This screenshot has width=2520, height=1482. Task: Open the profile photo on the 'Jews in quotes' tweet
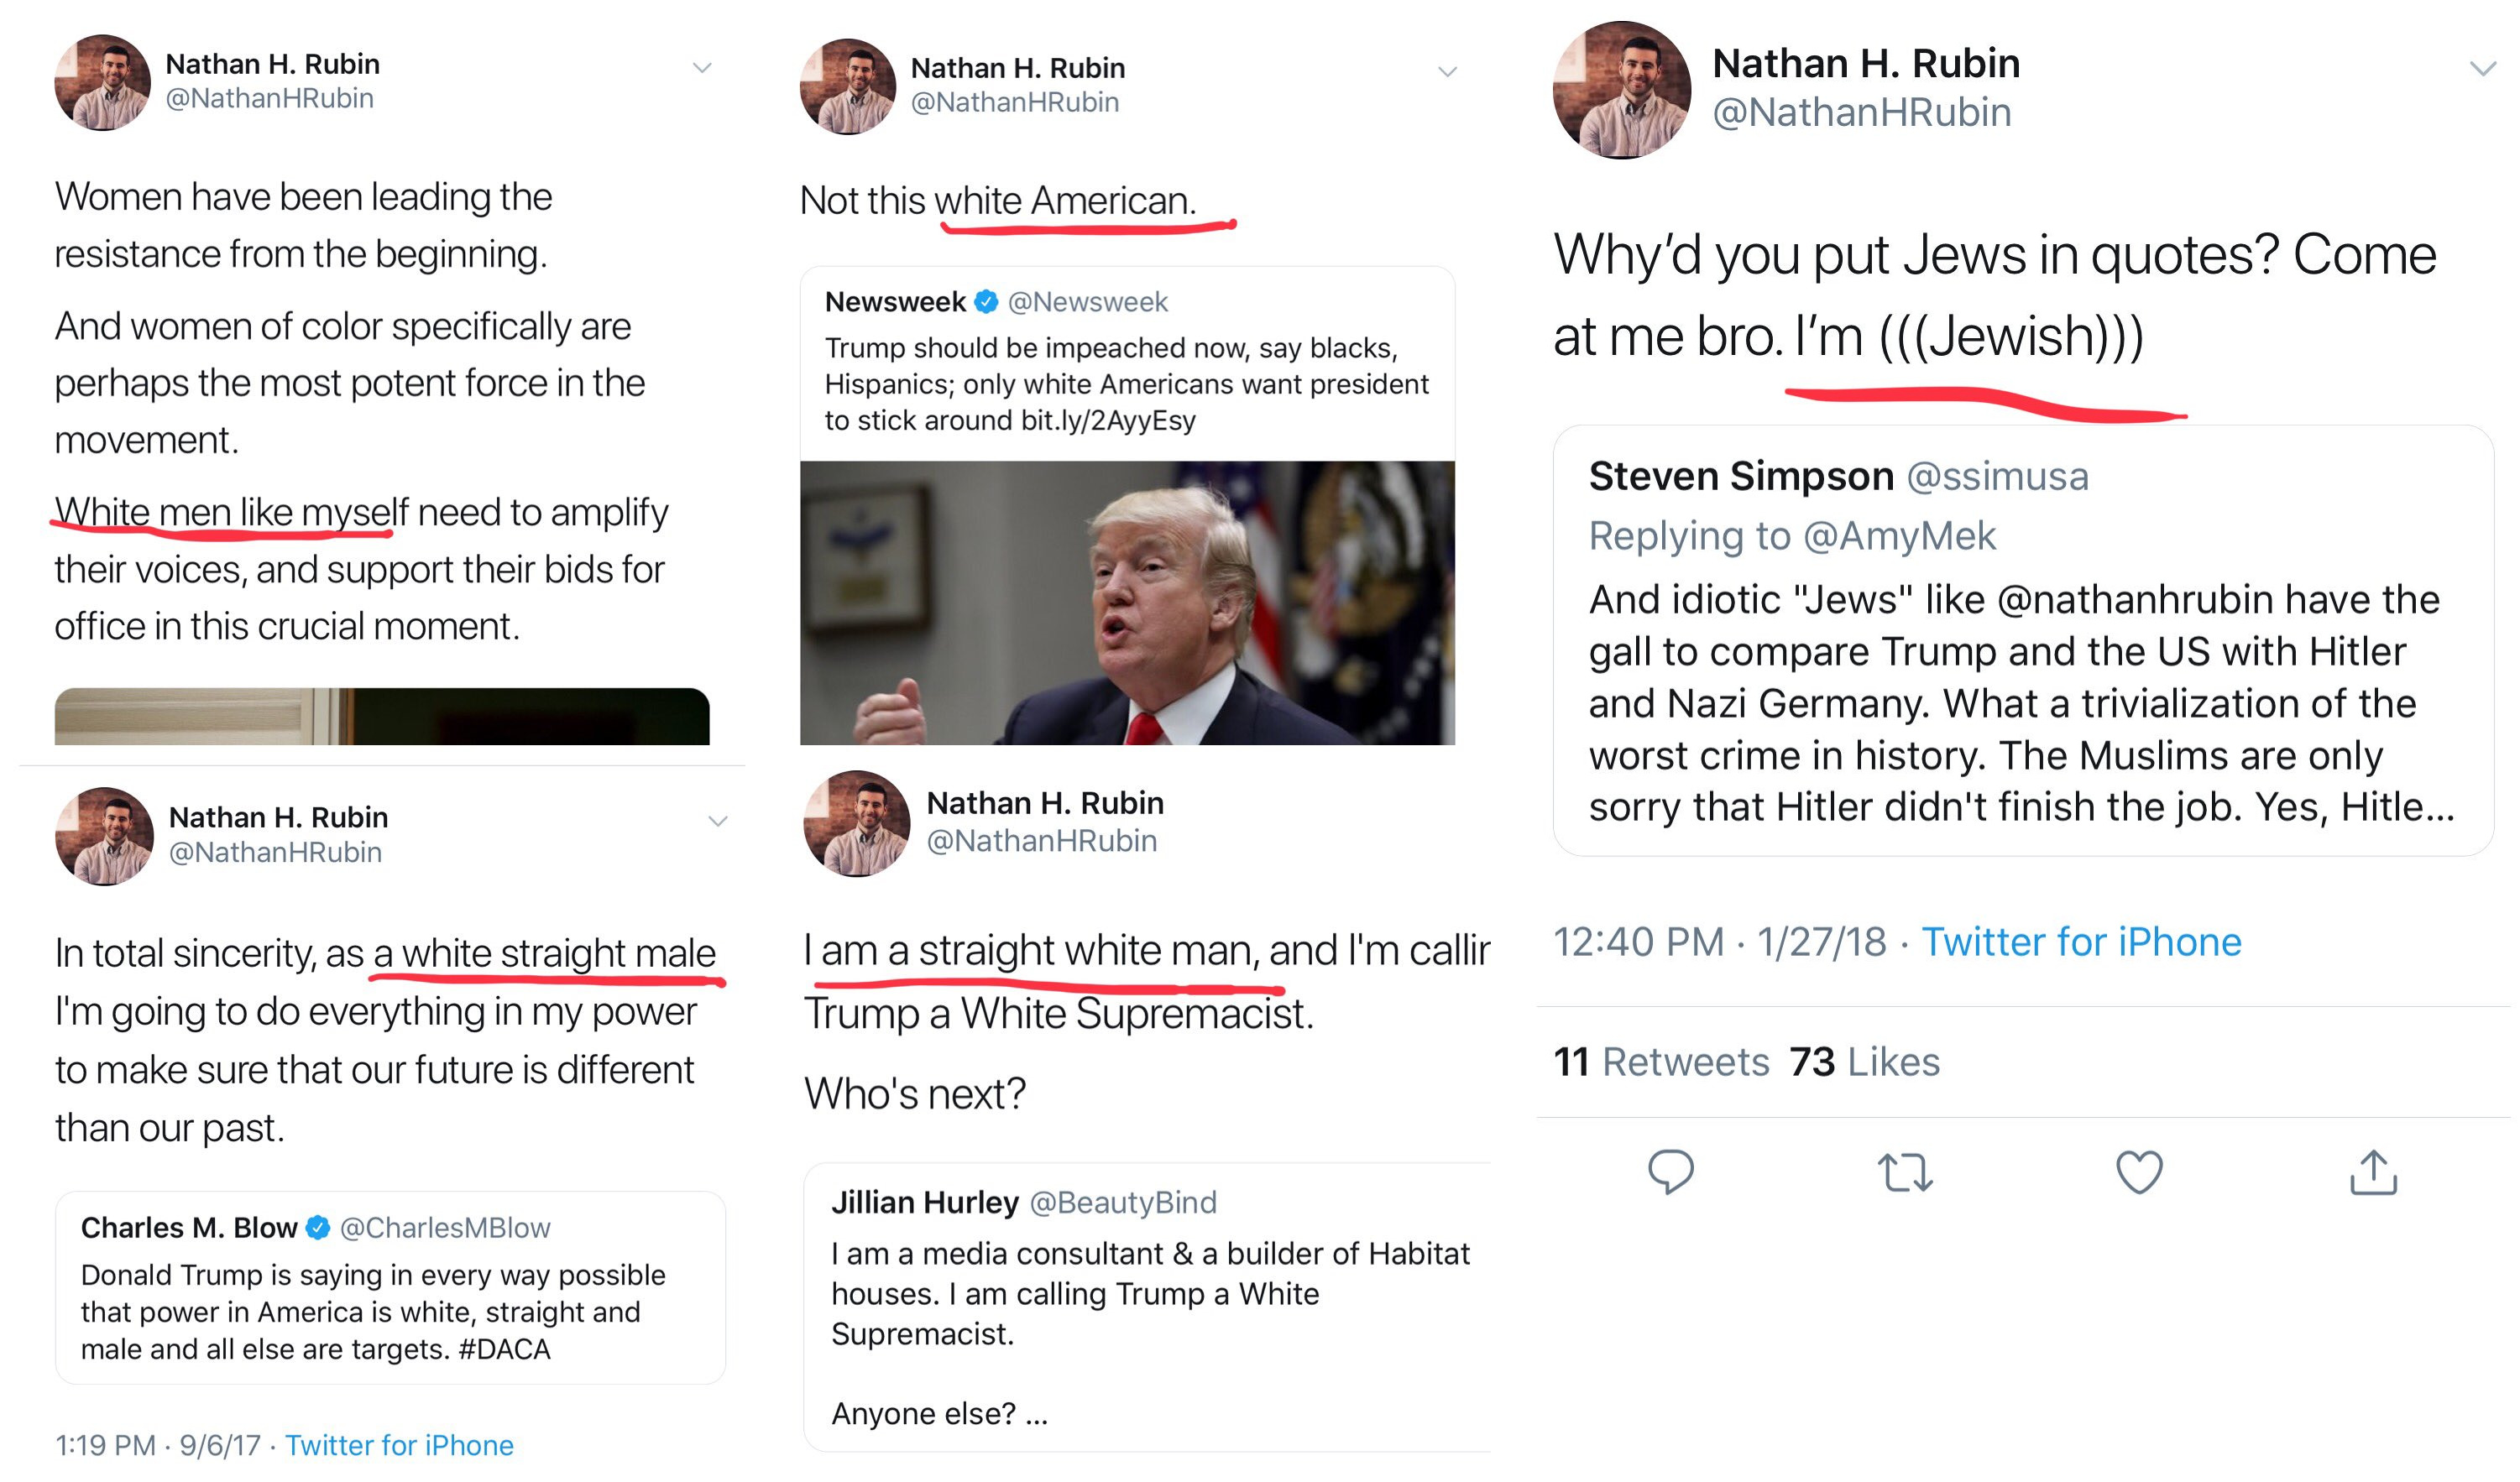[x=1621, y=90]
